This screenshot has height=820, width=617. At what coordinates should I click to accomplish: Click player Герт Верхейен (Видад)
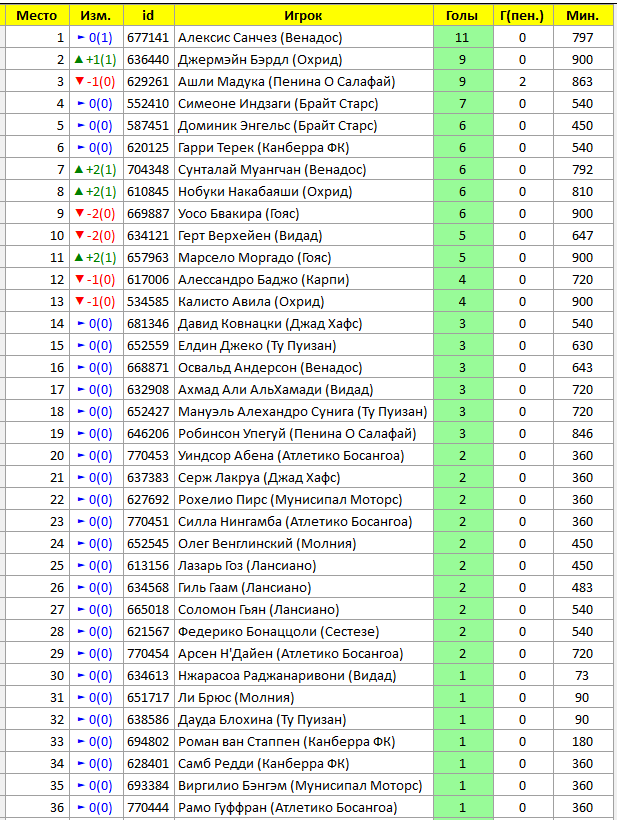(250, 235)
